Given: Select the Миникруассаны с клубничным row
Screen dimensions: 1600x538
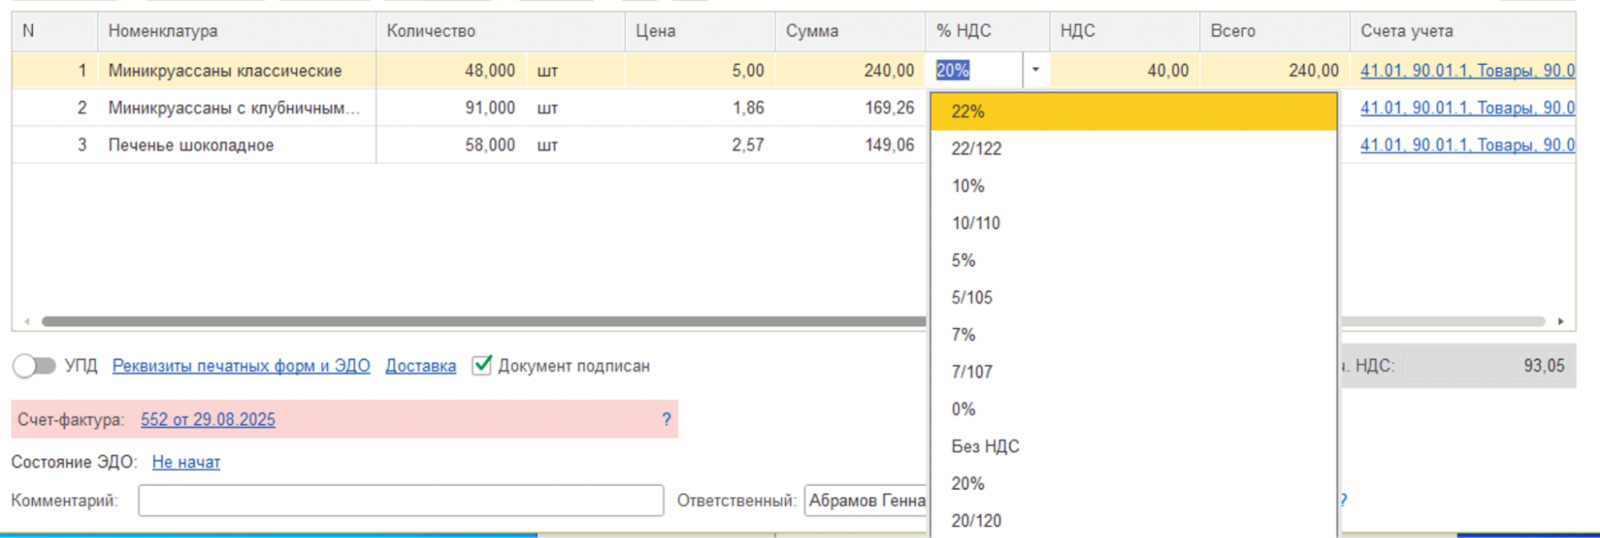Looking at the screenshot, I should tap(237, 107).
